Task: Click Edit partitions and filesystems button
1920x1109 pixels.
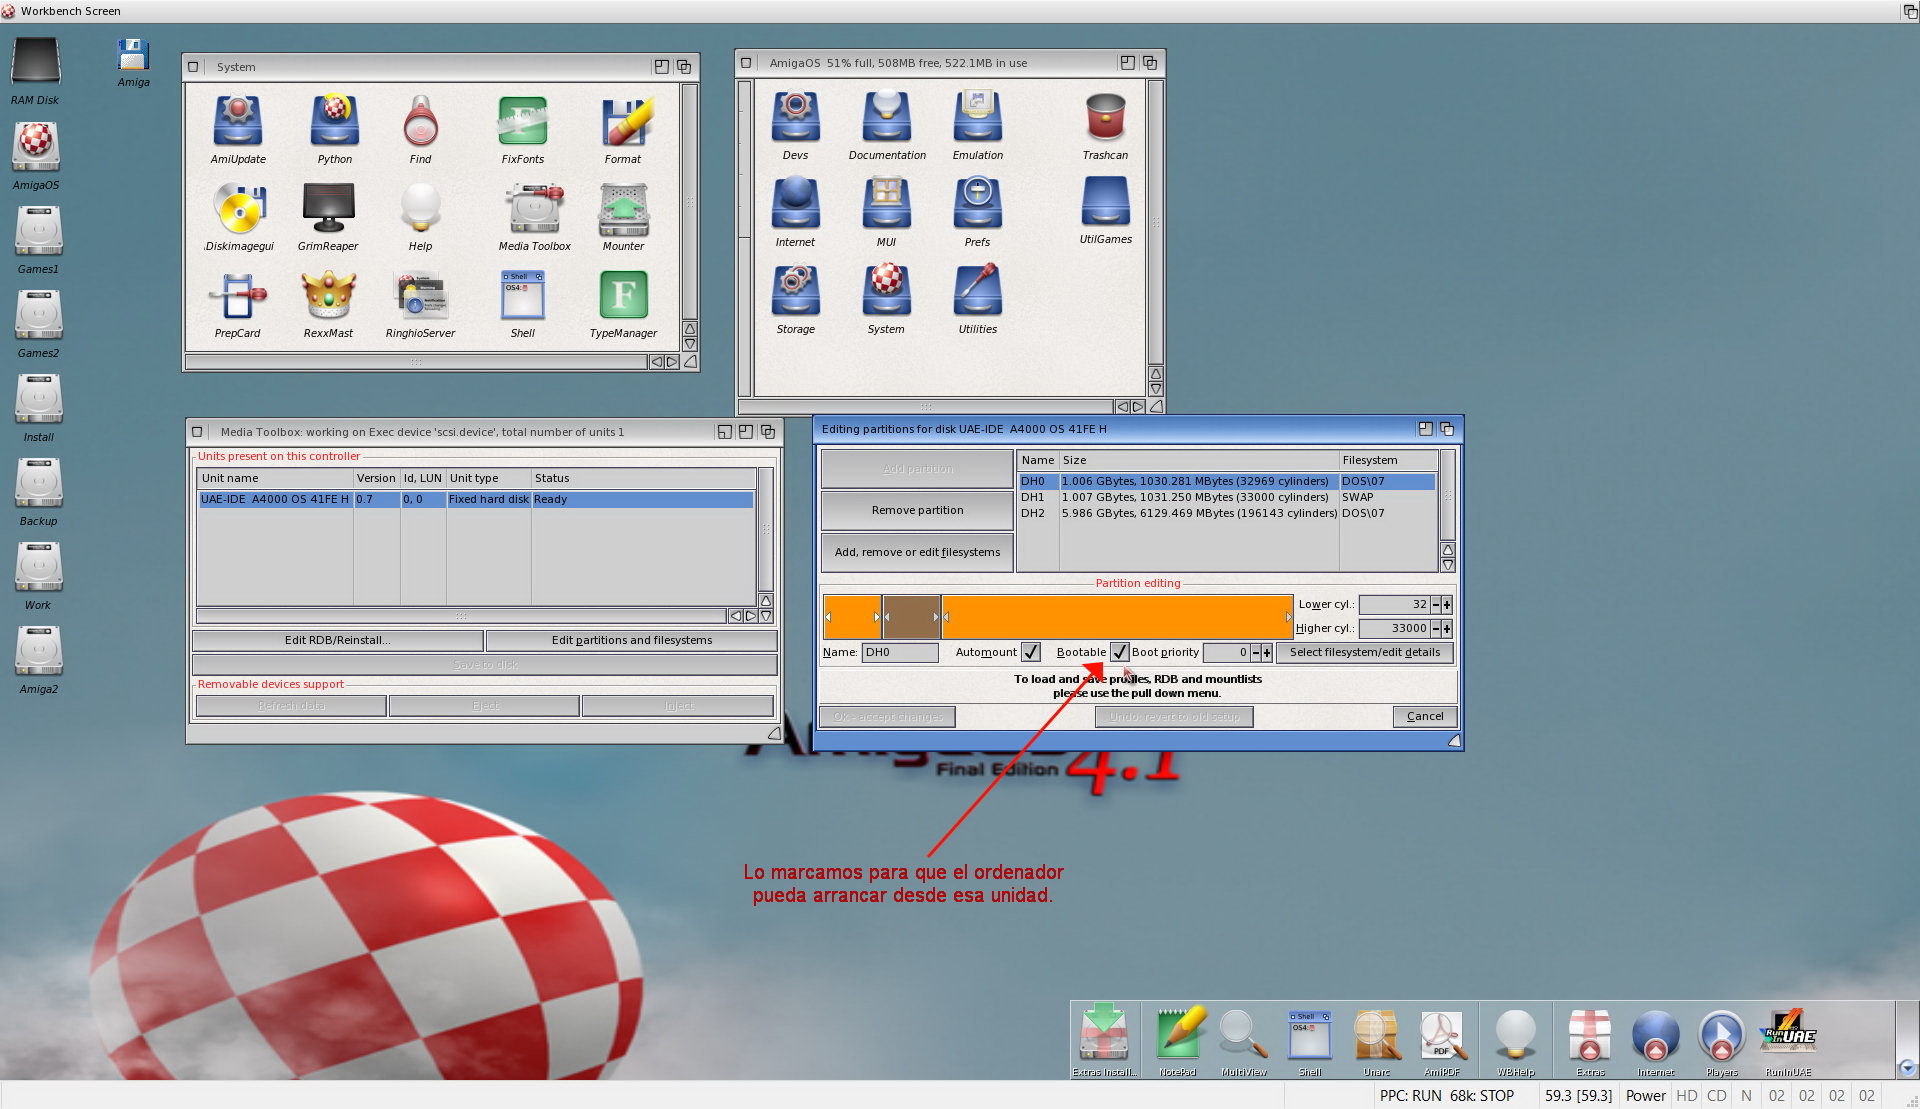Action: pyautogui.click(x=632, y=640)
